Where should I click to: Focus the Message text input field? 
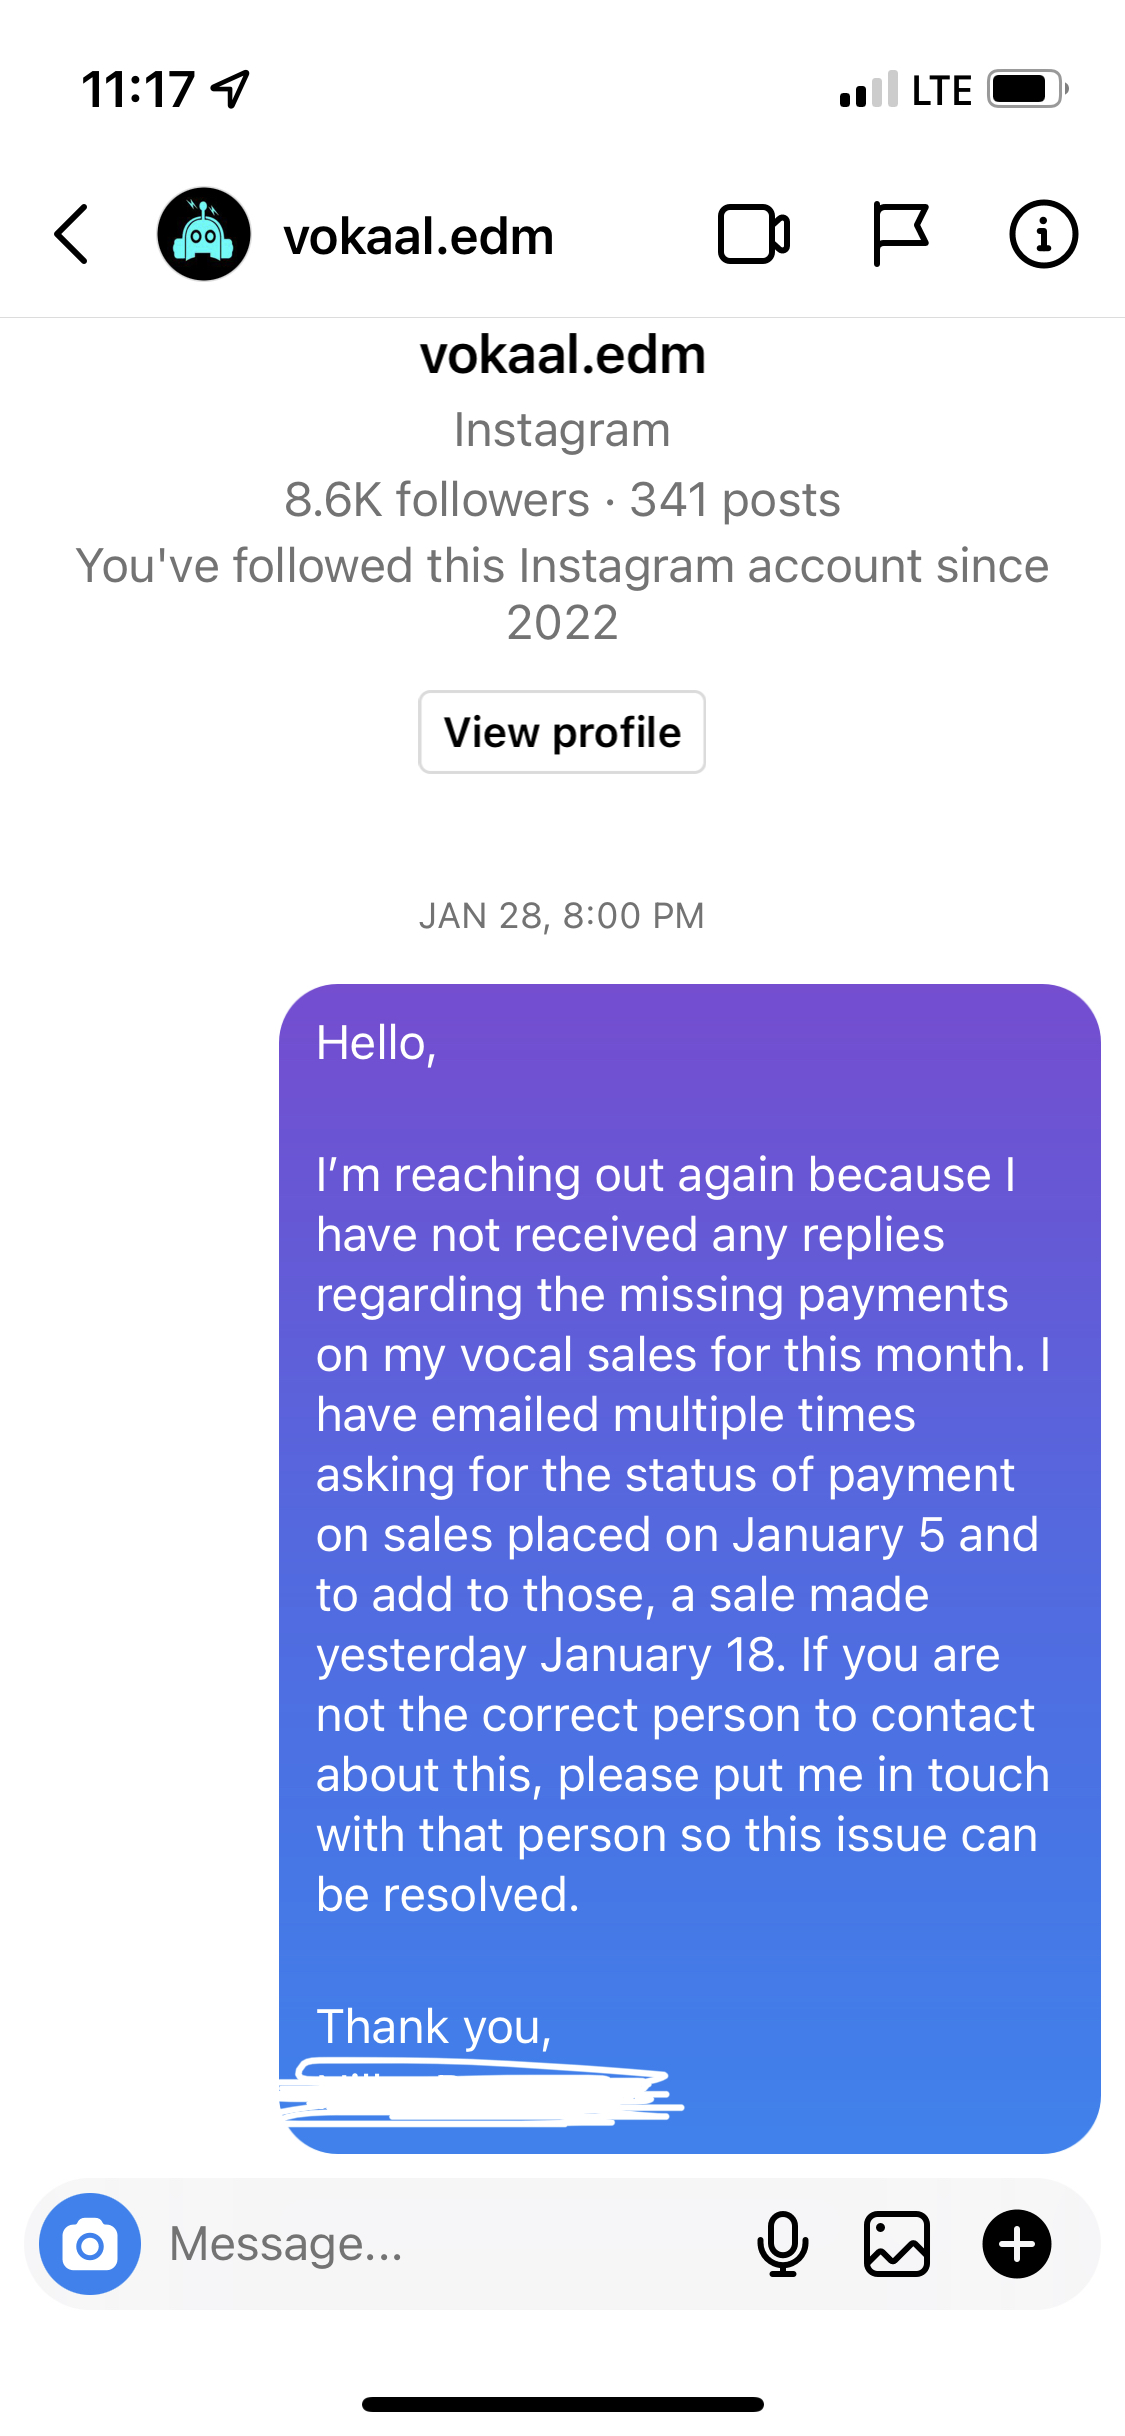pyautogui.click(x=450, y=2245)
